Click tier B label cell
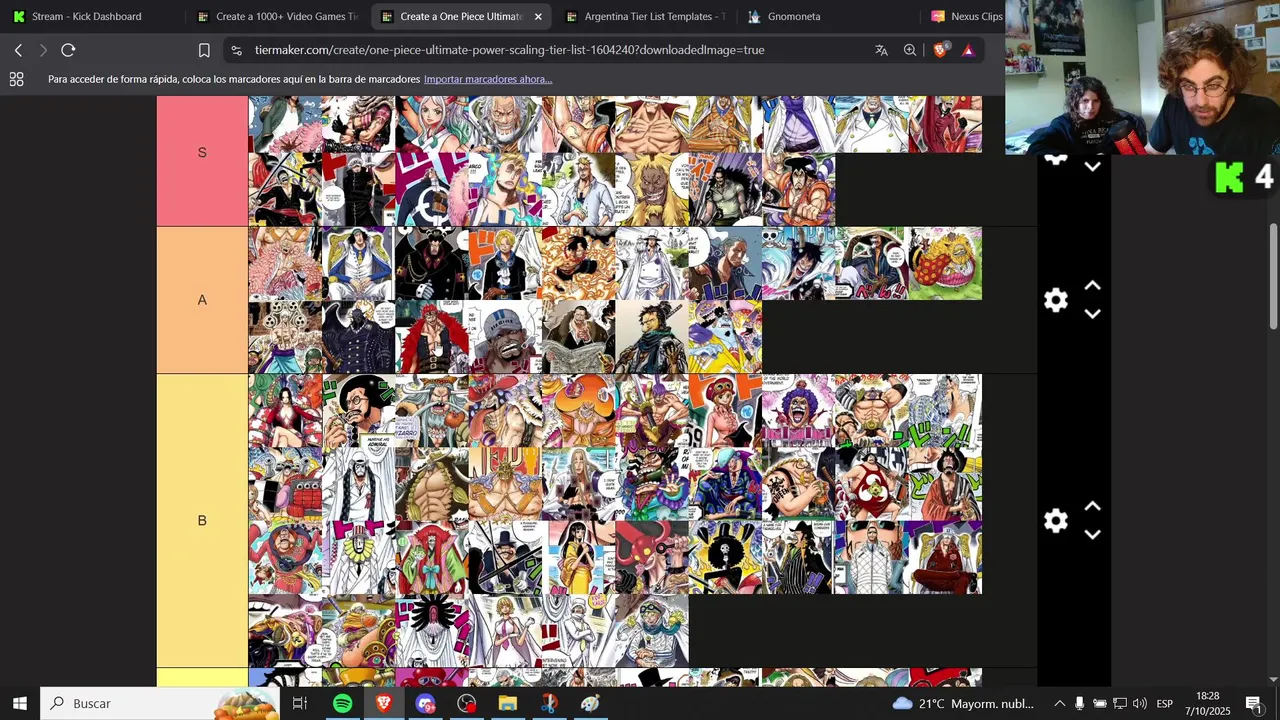Image resolution: width=1280 pixels, height=720 pixels. coord(202,520)
